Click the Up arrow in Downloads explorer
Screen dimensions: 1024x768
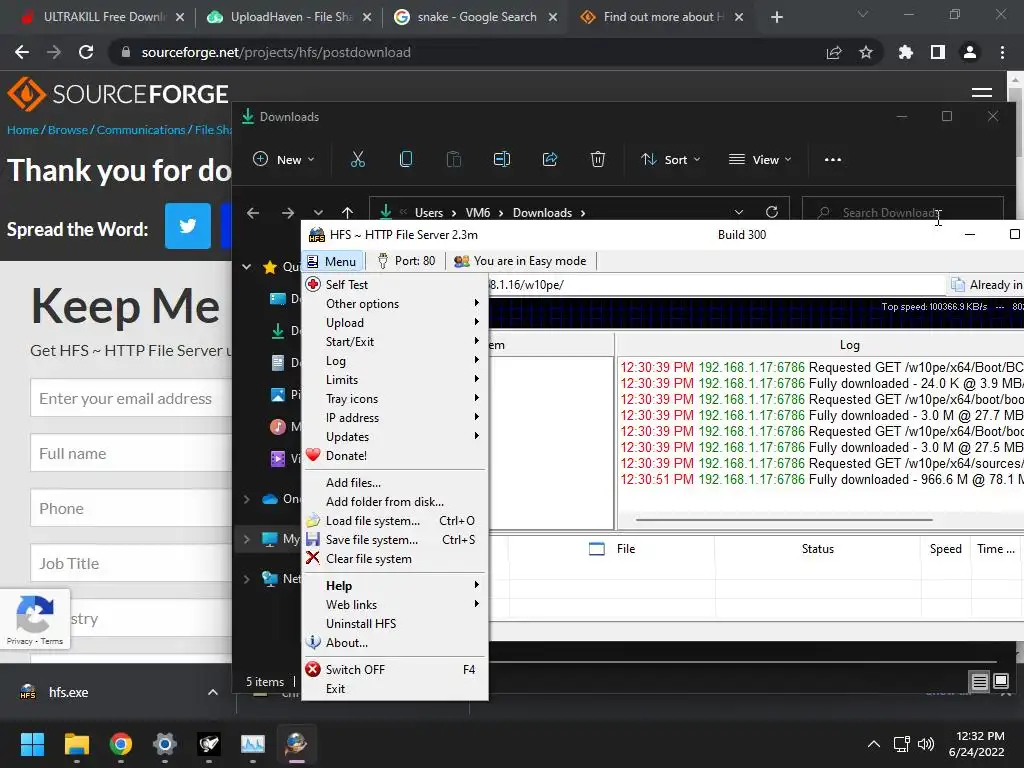pyautogui.click(x=347, y=213)
